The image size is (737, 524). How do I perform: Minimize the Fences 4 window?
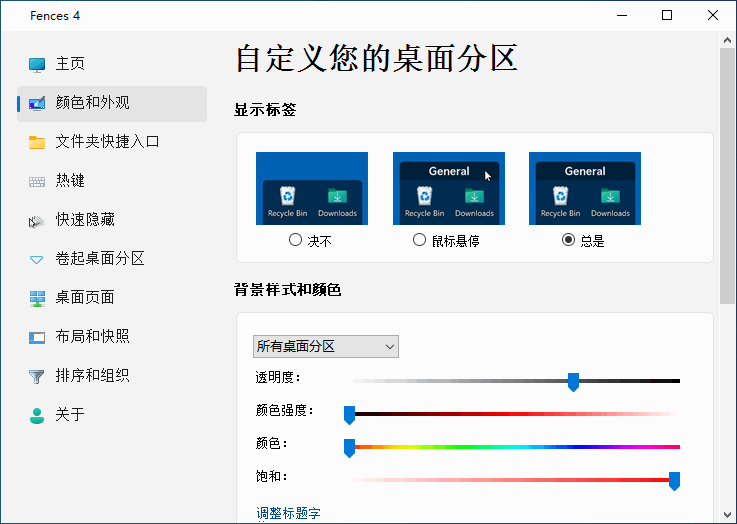pos(622,16)
